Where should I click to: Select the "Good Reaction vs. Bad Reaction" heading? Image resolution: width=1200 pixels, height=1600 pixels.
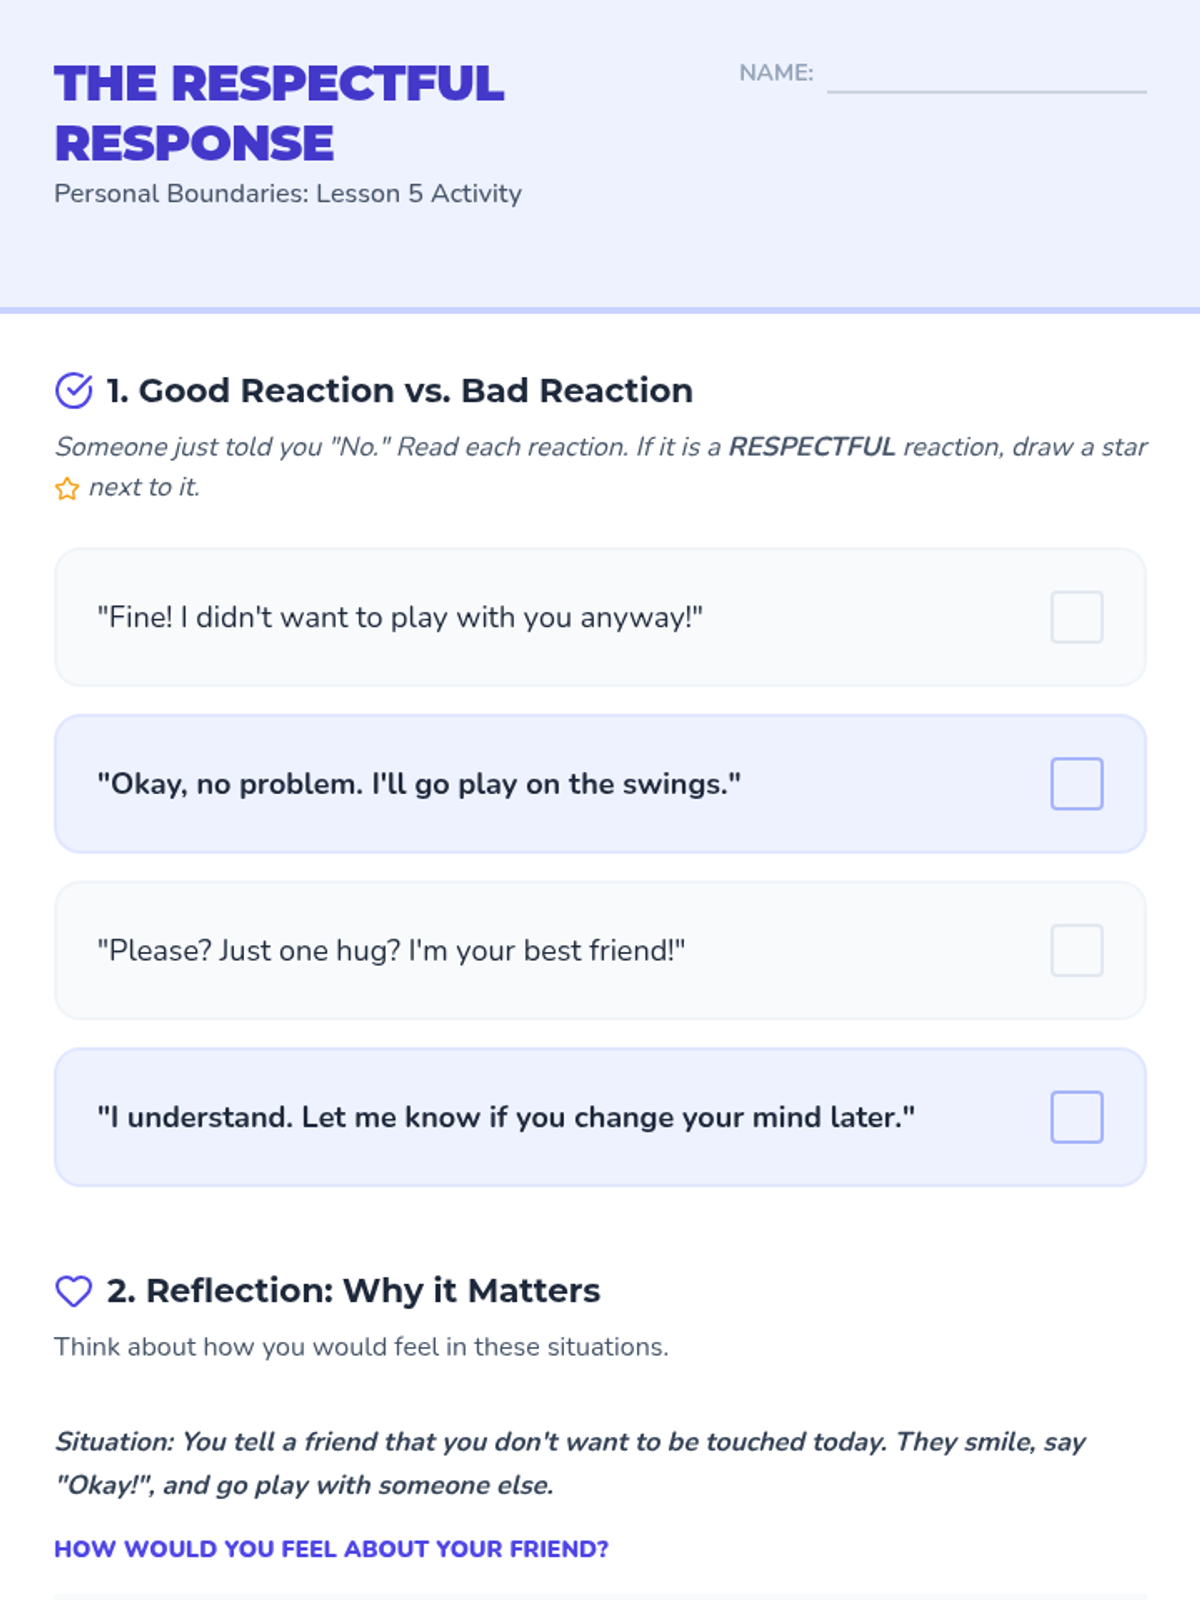pyautogui.click(x=400, y=390)
